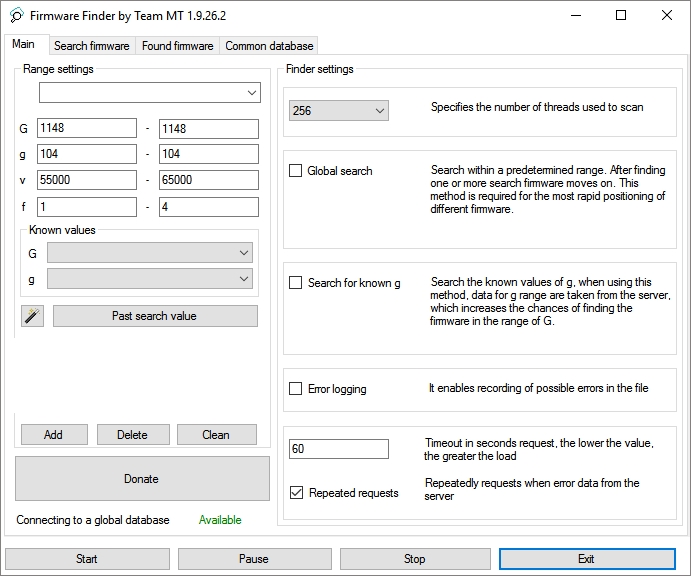This screenshot has height=576, width=691.
Task: Click the green Available status text
Action: pos(220,520)
